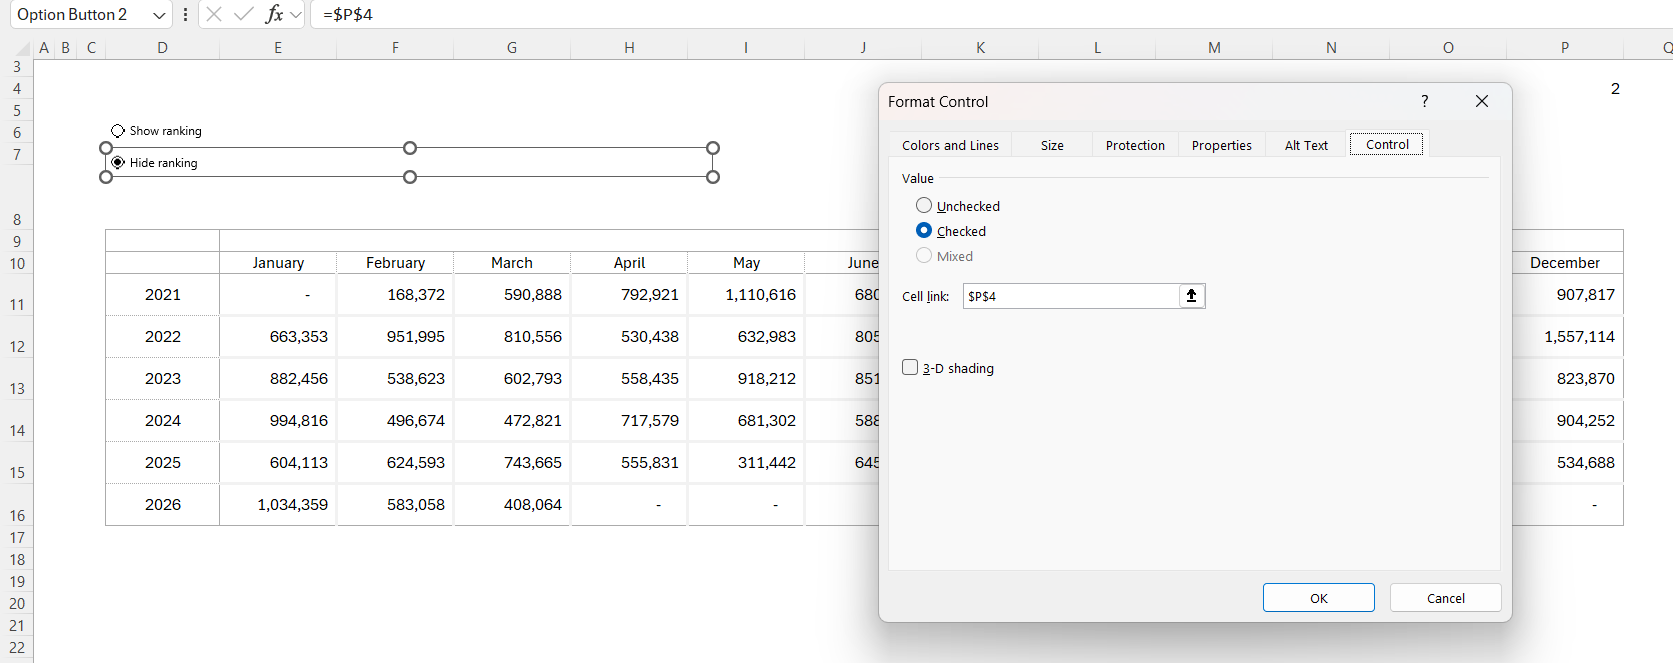The width and height of the screenshot is (1673, 663).
Task: Click the Cell link input field
Action: point(1071,296)
